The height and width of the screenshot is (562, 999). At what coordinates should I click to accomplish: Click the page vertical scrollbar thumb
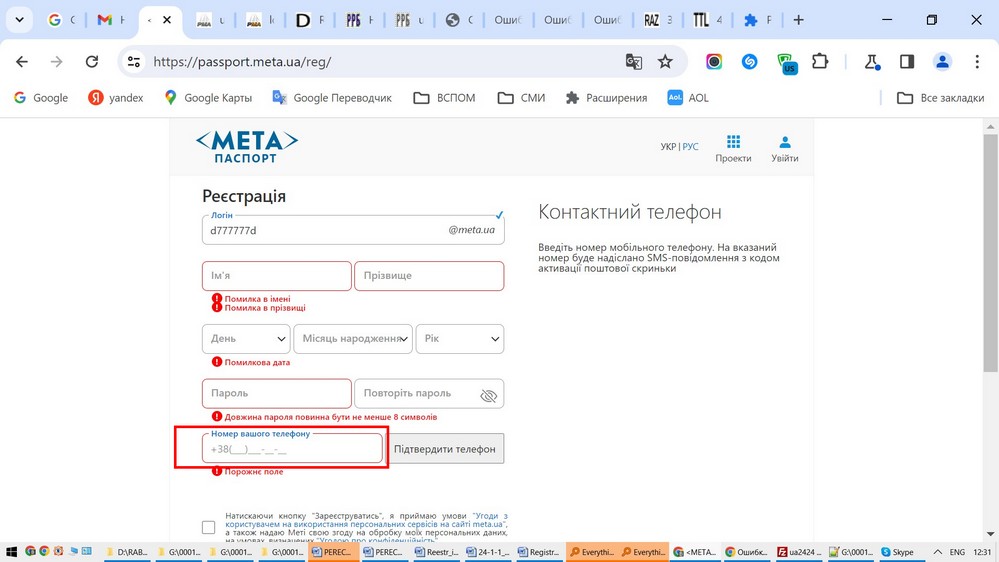tap(990, 252)
